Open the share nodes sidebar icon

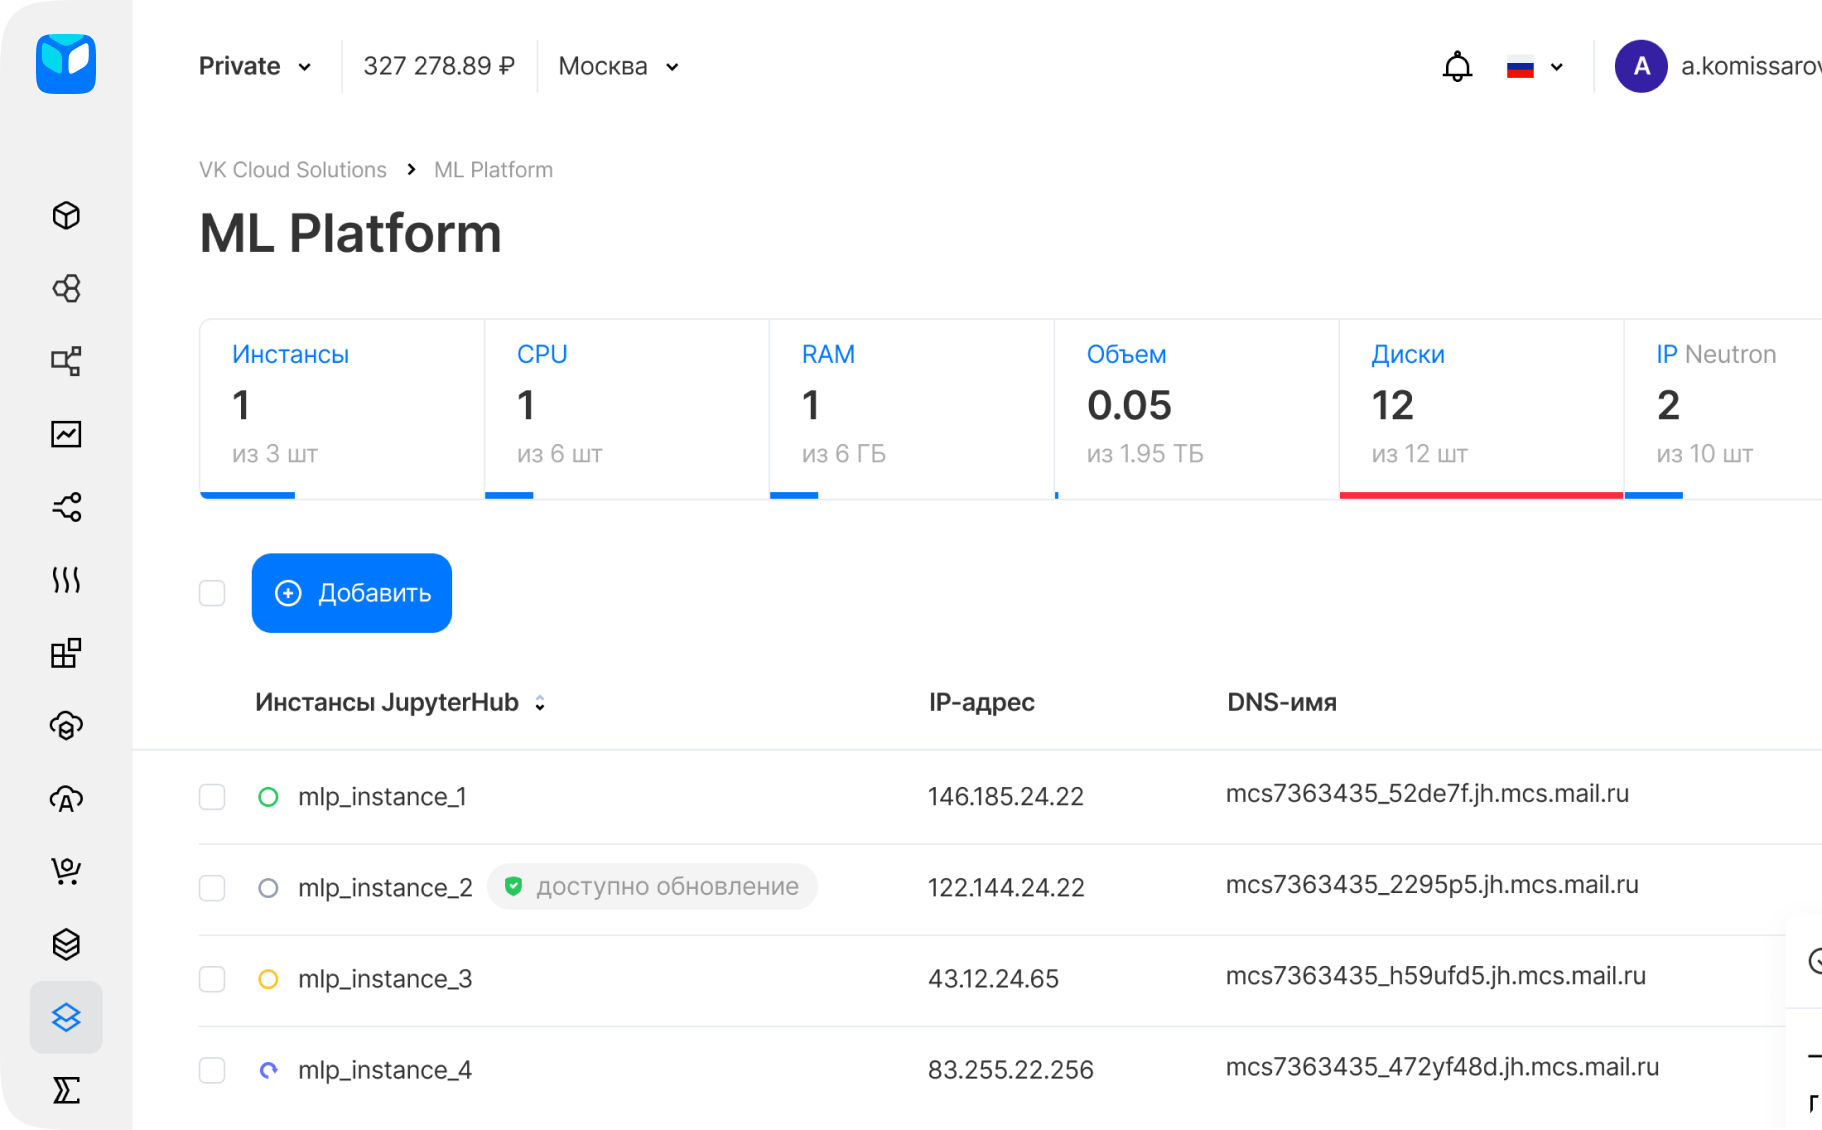tap(66, 507)
